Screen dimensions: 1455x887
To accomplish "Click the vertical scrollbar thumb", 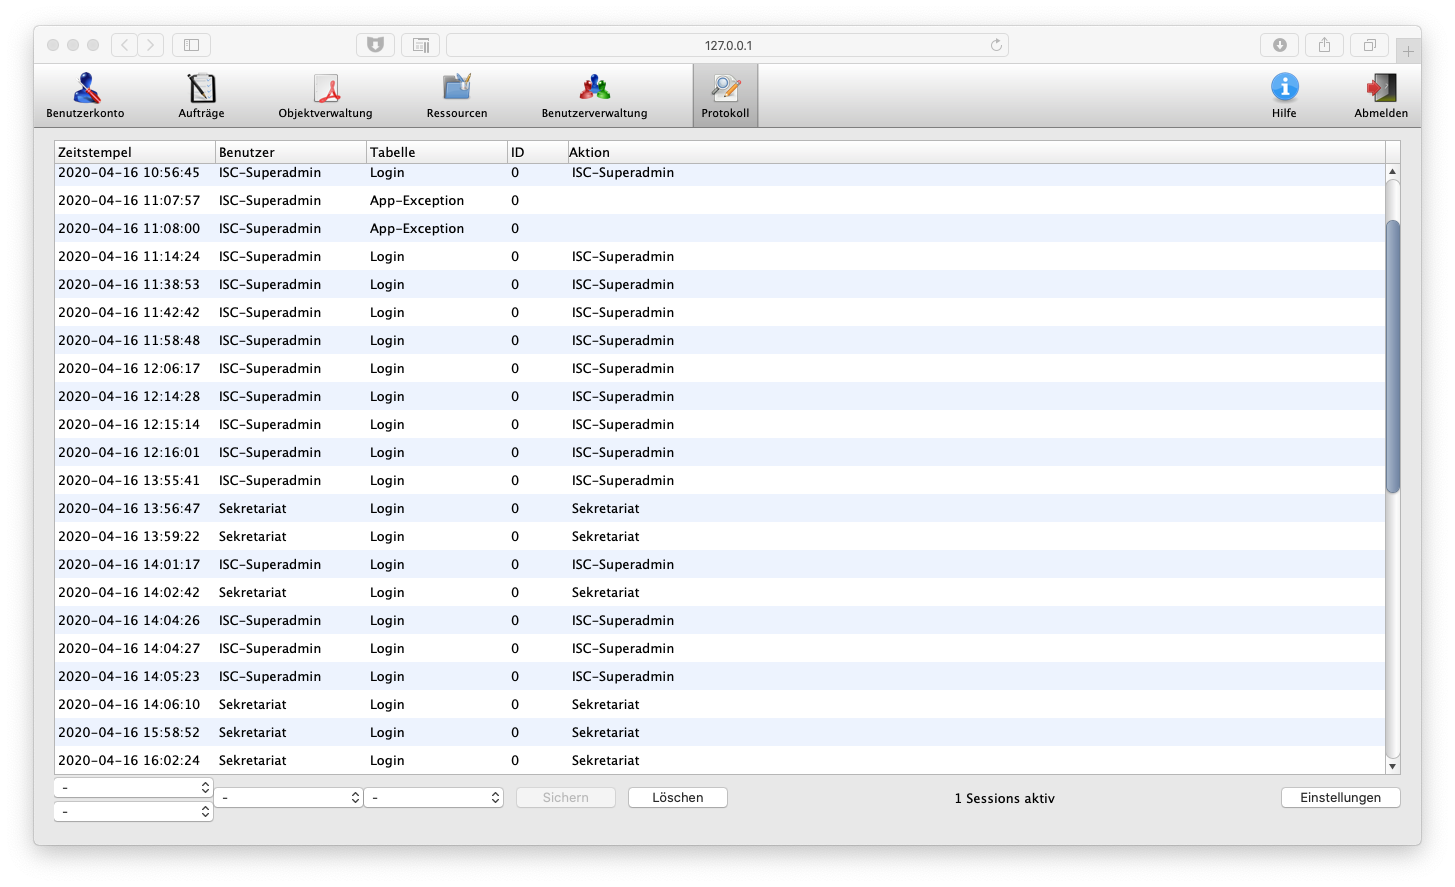I will (x=1393, y=356).
